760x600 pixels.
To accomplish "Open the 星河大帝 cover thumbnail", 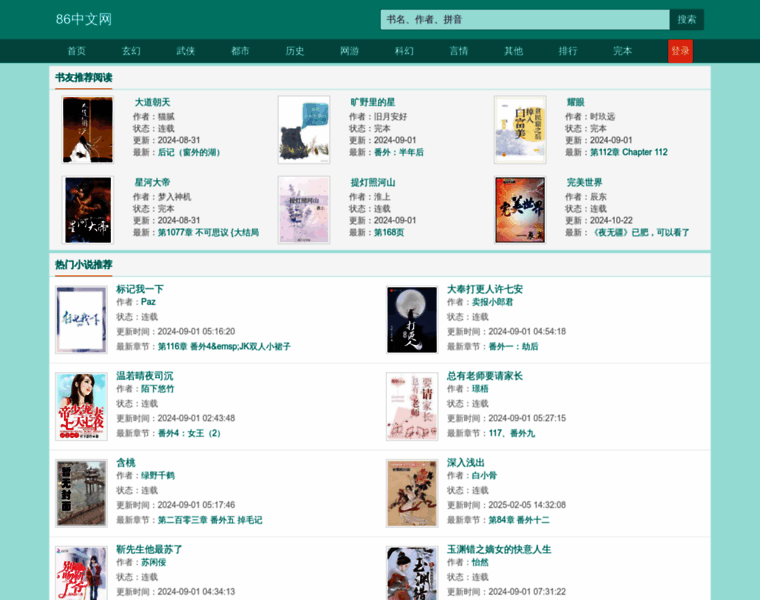I will point(88,210).
